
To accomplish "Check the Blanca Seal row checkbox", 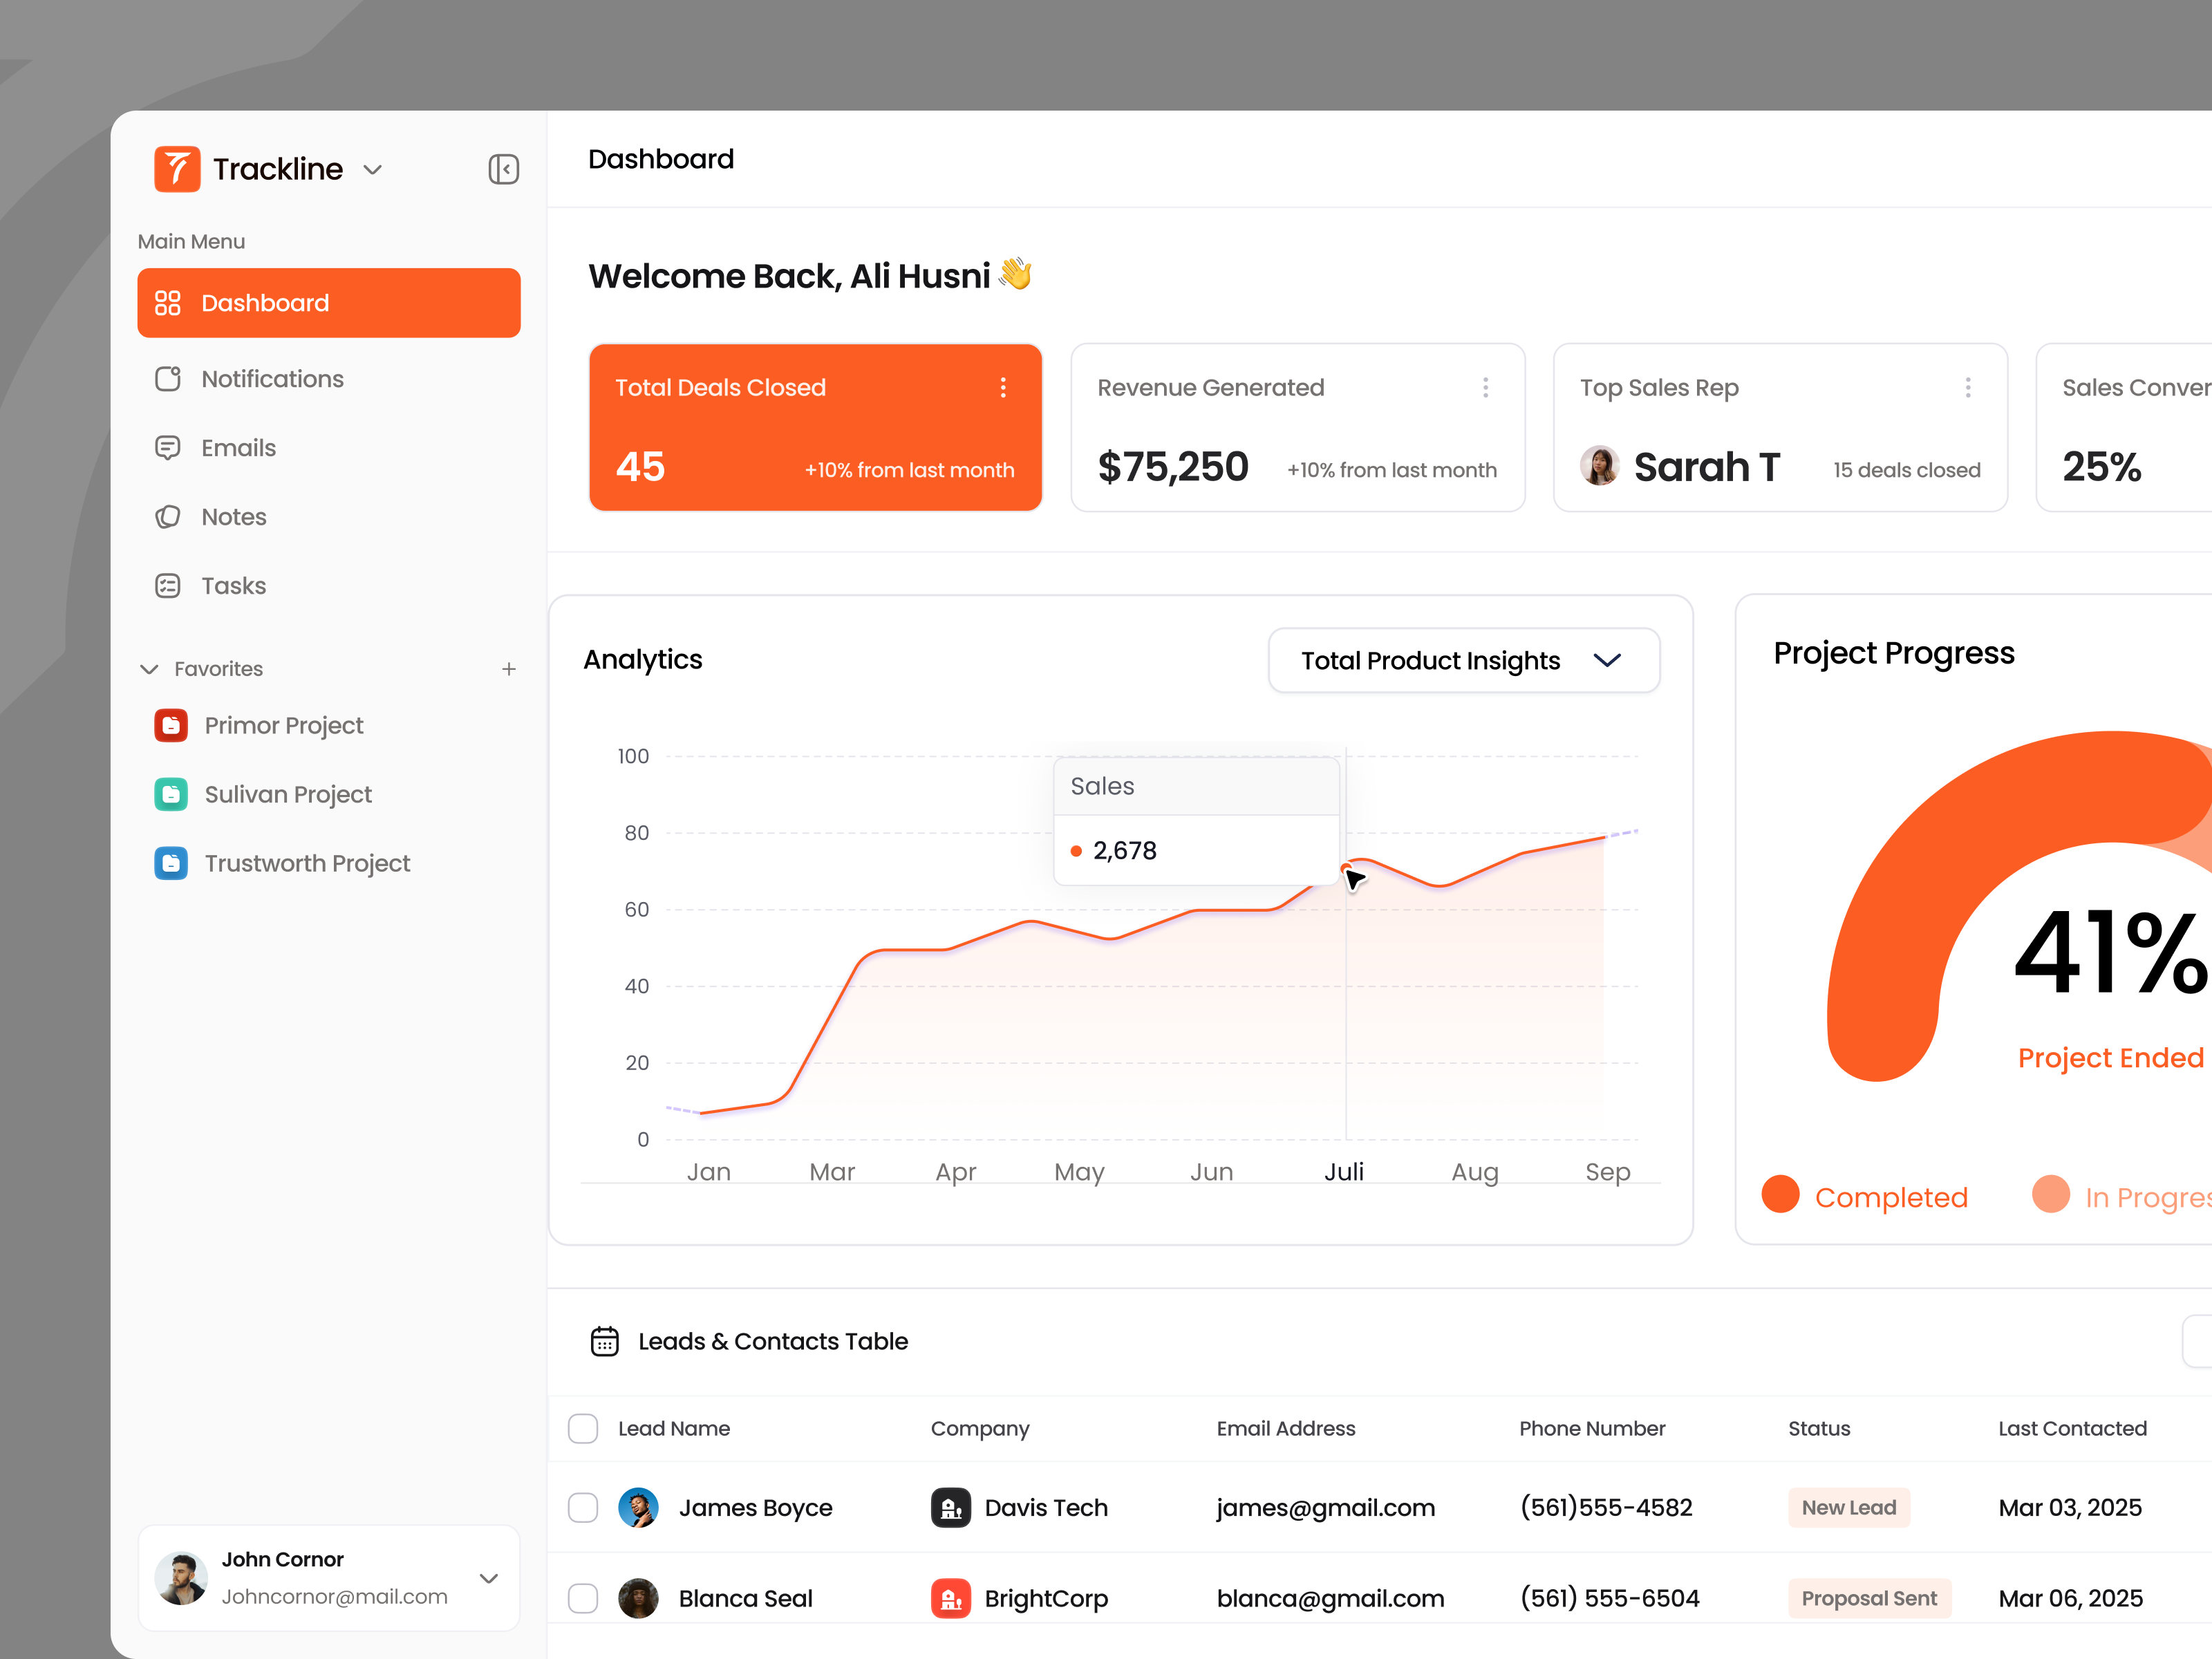I will pyautogui.click(x=583, y=1598).
